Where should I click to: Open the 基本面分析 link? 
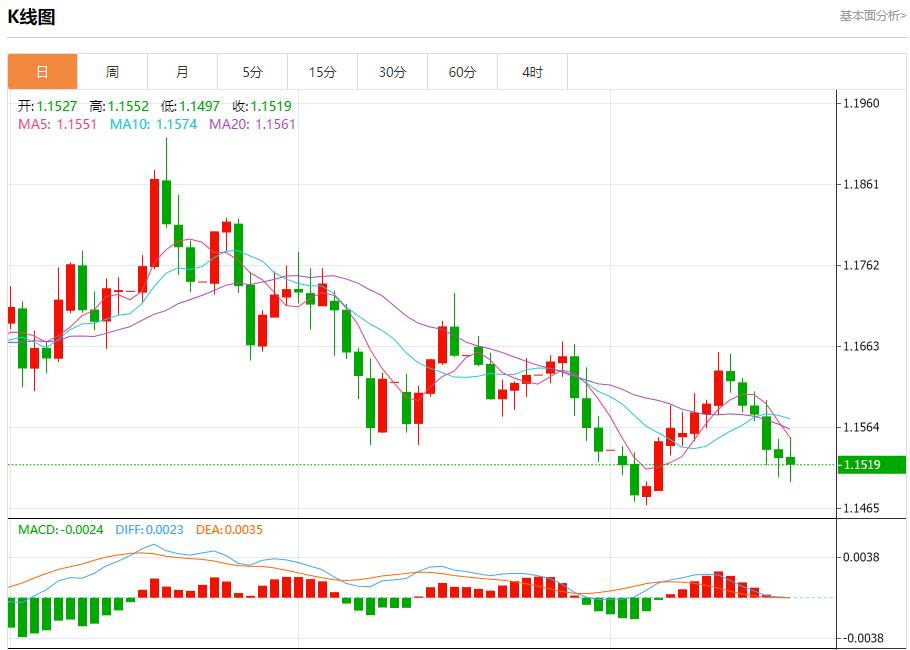(x=872, y=16)
